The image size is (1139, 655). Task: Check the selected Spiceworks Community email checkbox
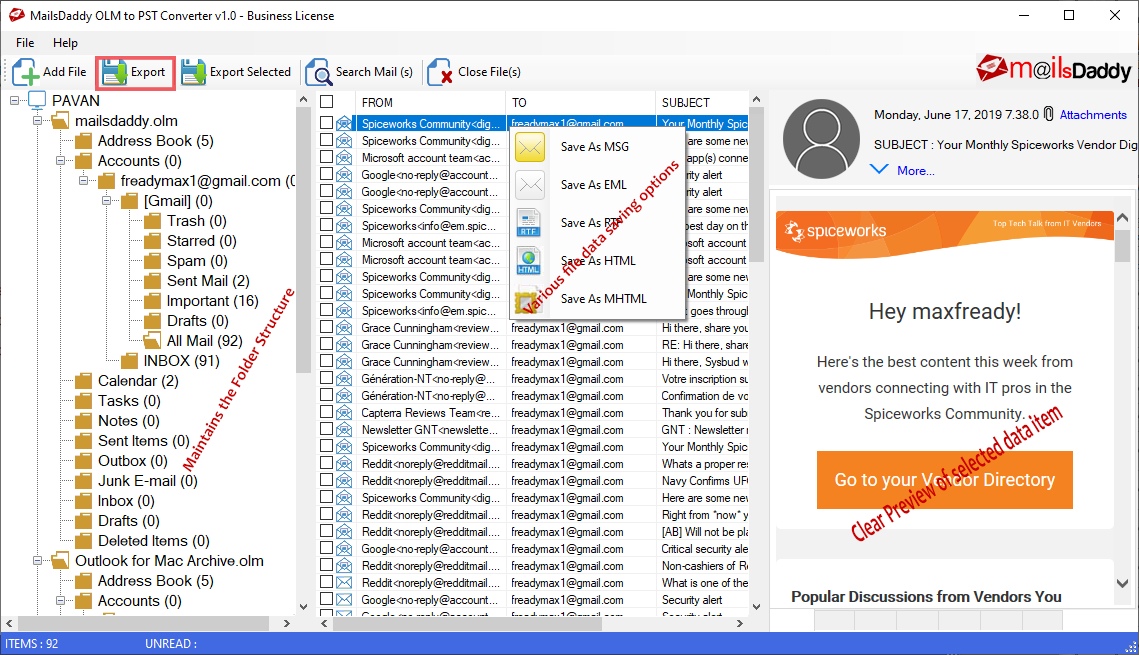tap(327, 123)
